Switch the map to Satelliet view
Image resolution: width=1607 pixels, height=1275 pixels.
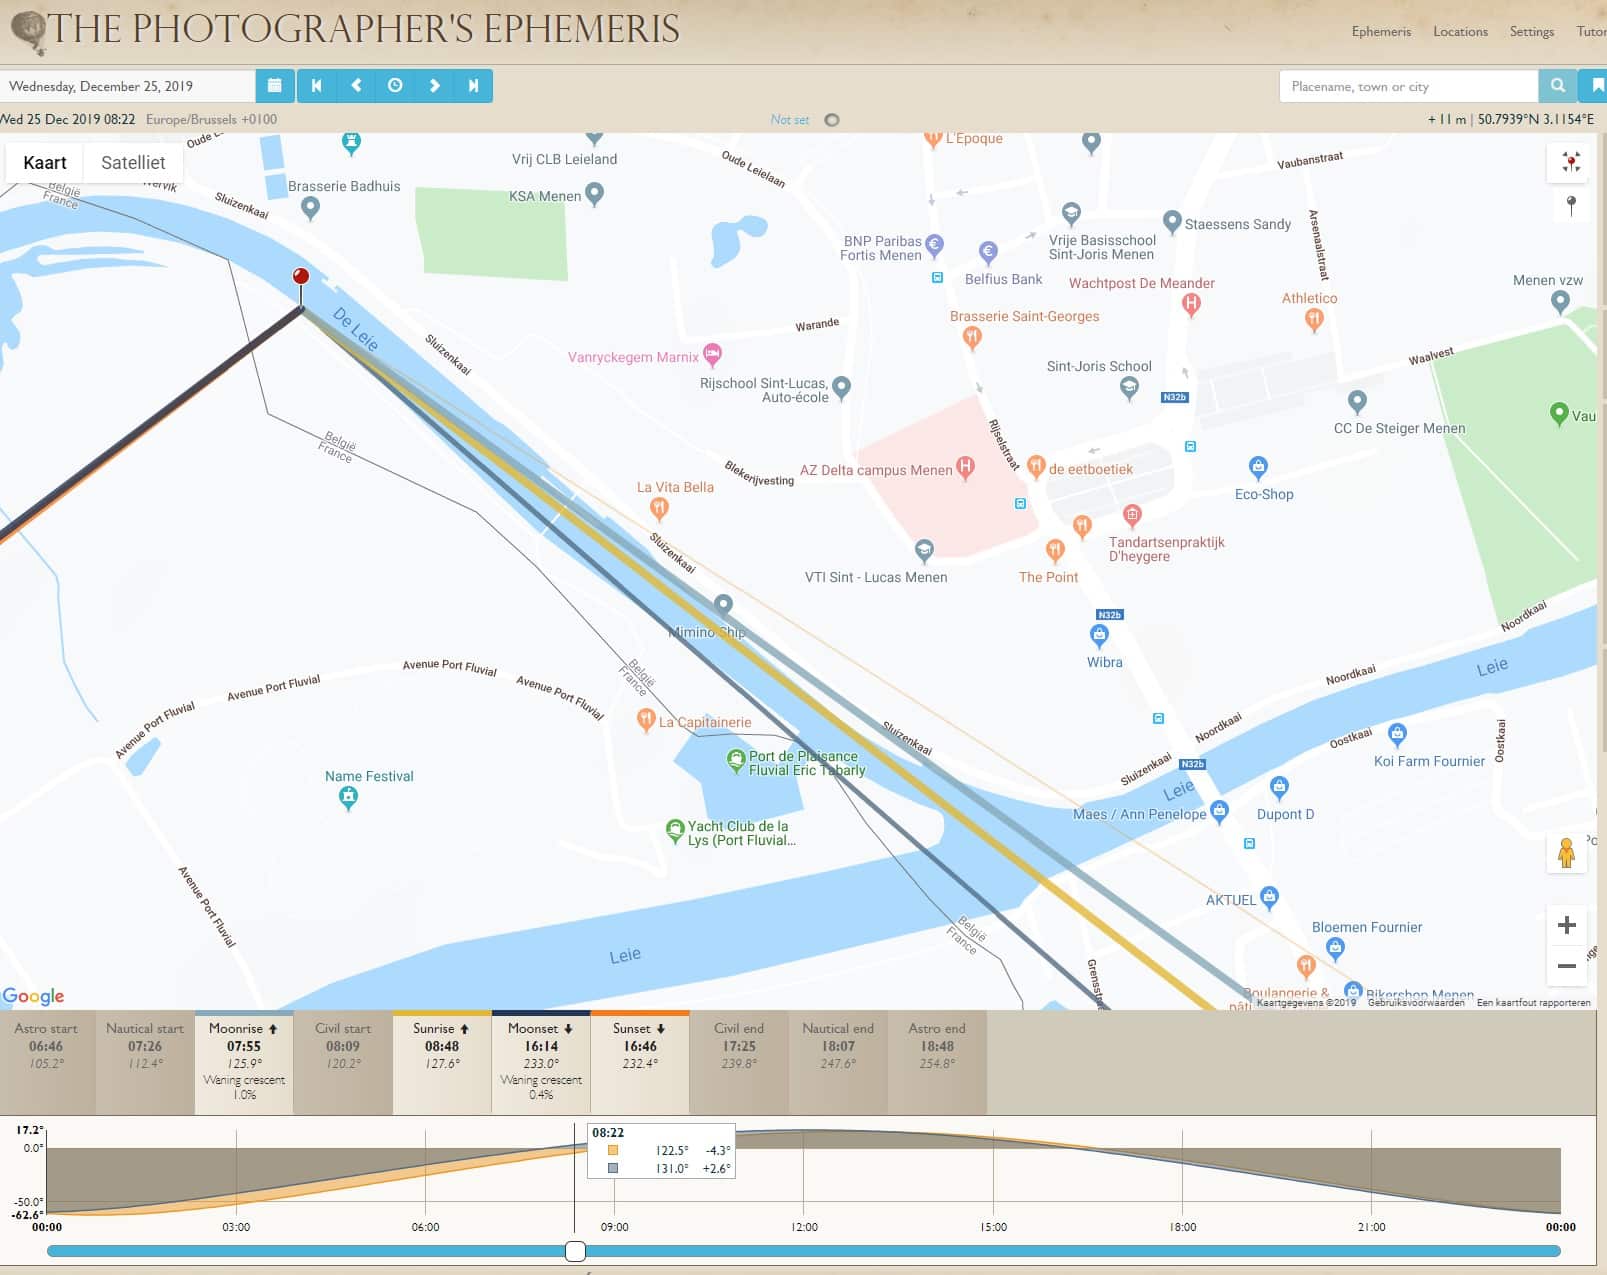pos(133,162)
